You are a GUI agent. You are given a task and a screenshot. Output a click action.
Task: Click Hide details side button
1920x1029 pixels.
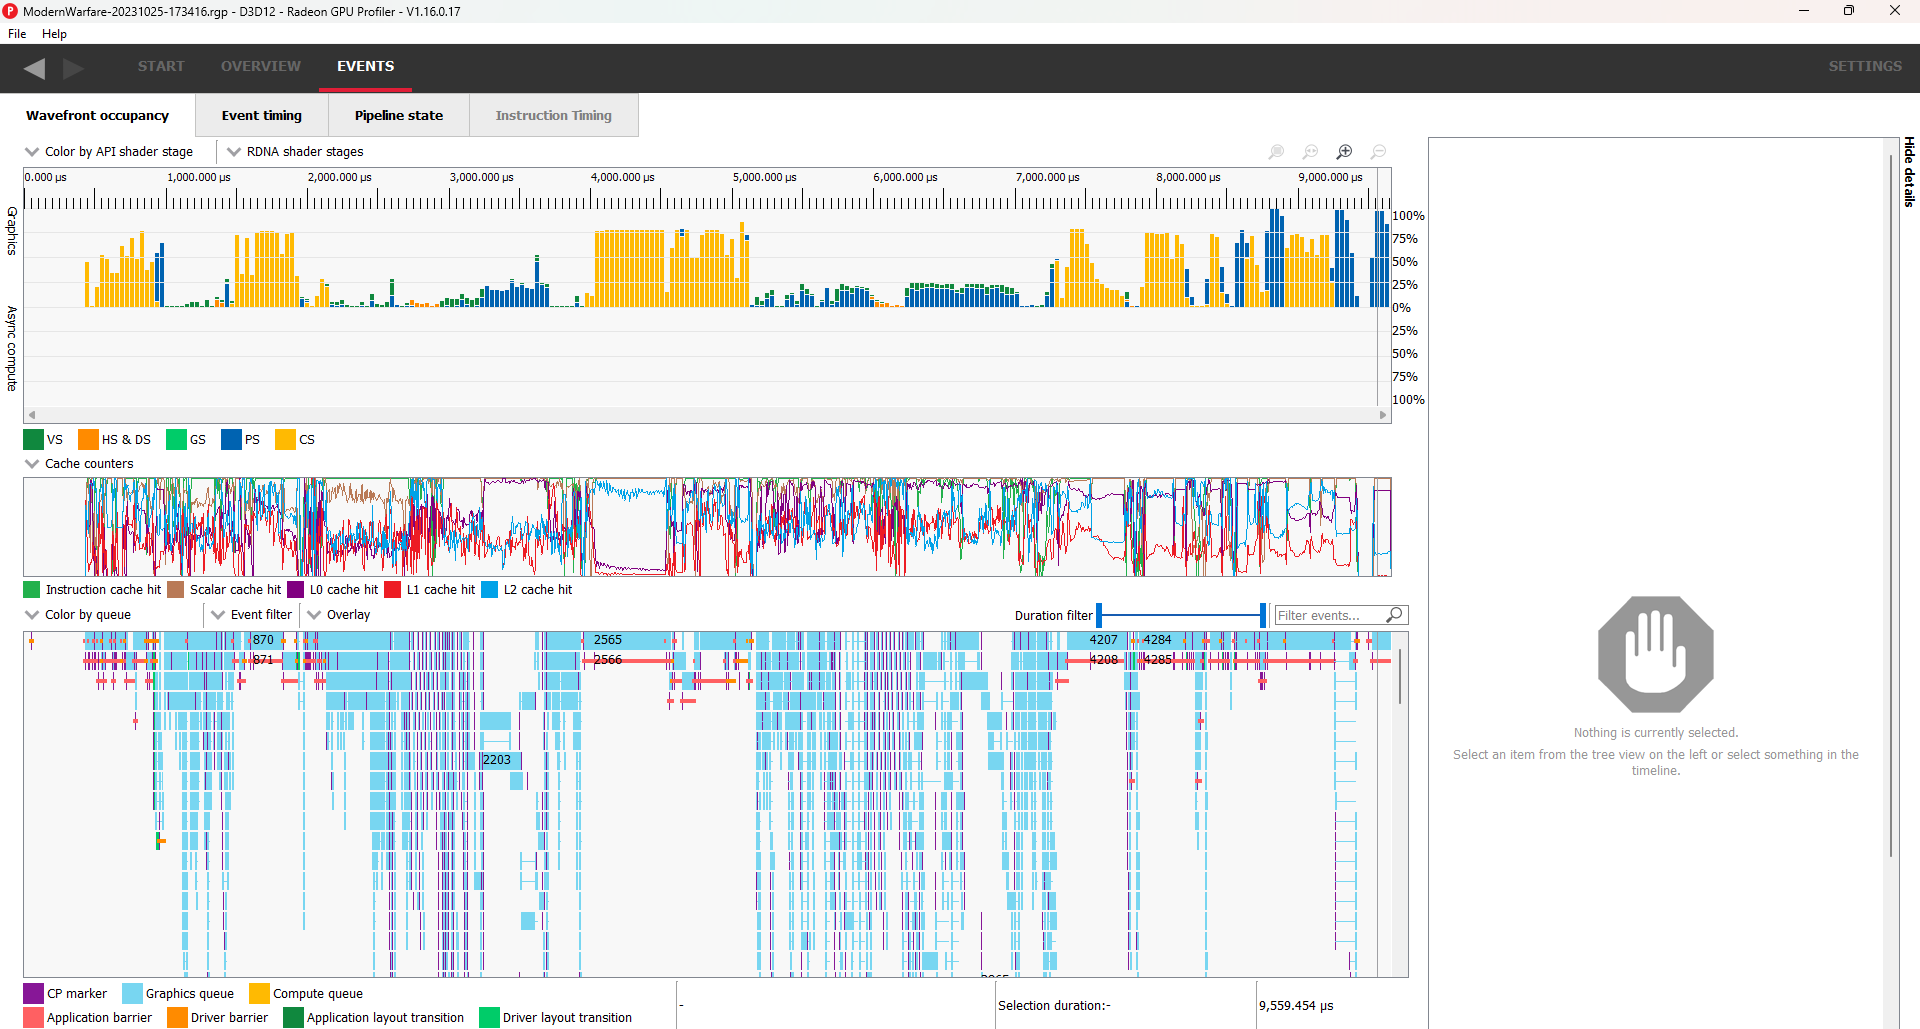tap(1909, 172)
